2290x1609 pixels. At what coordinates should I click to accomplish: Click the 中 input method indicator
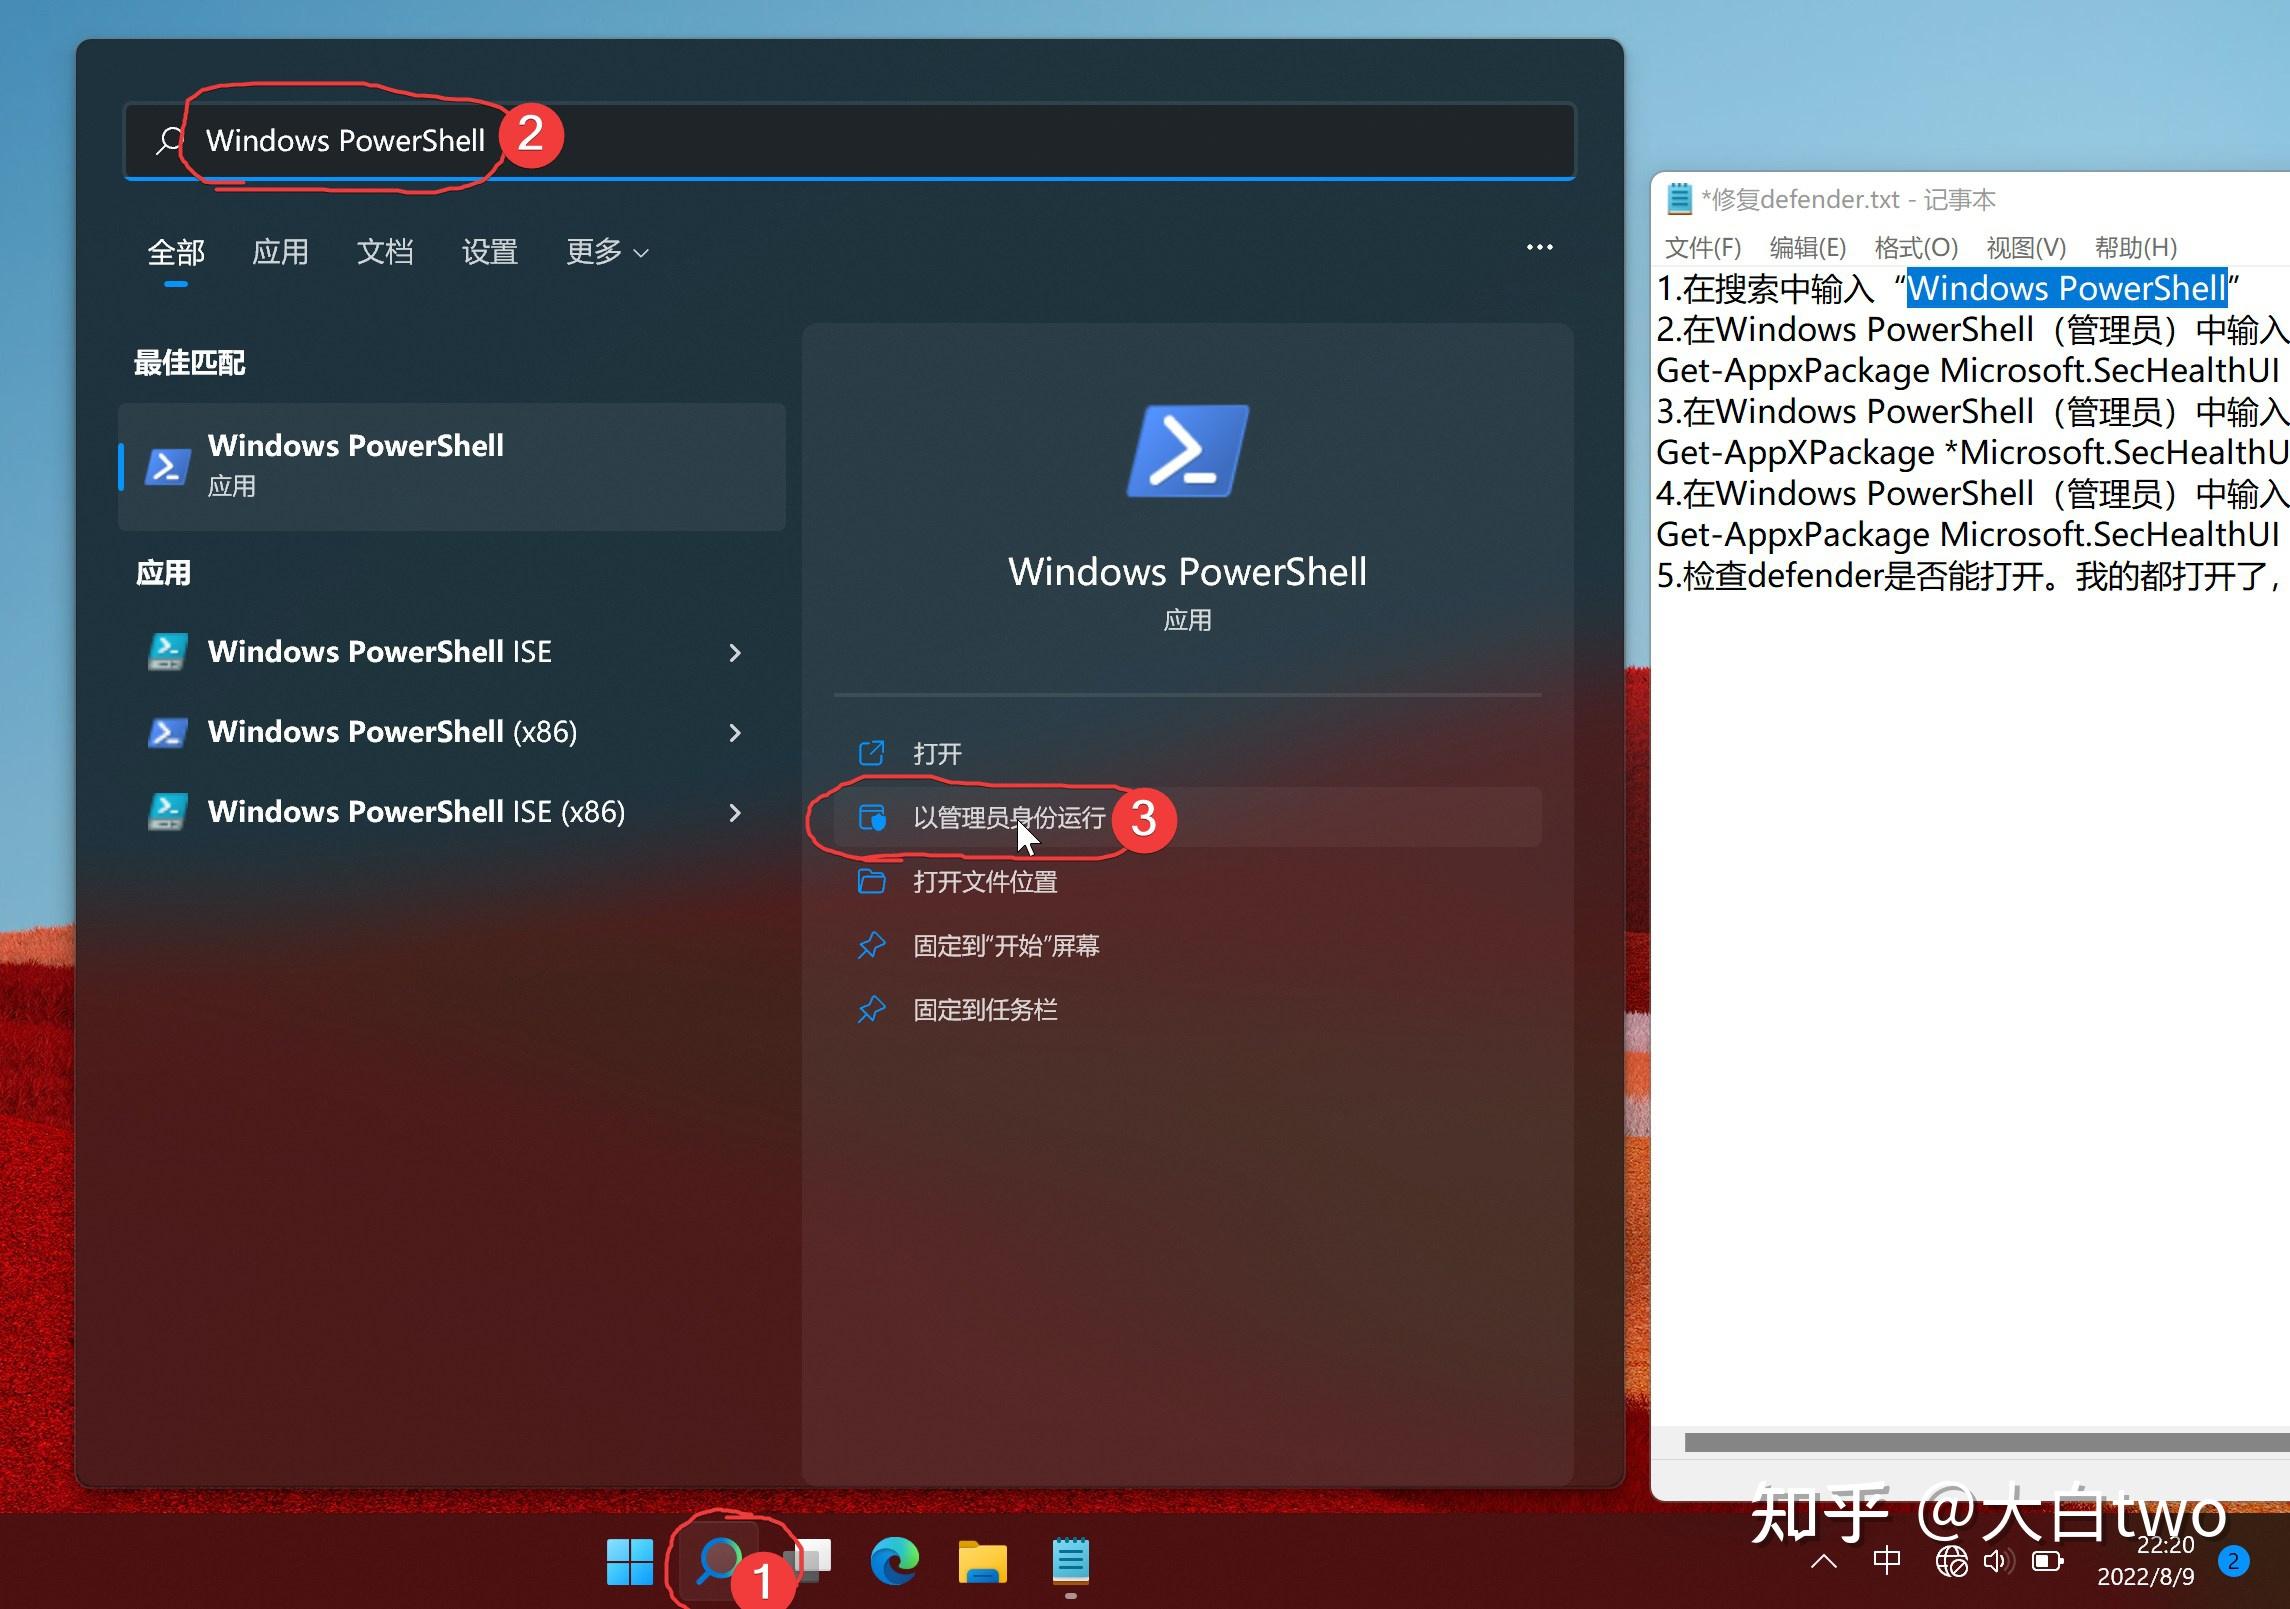point(1888,1558)
